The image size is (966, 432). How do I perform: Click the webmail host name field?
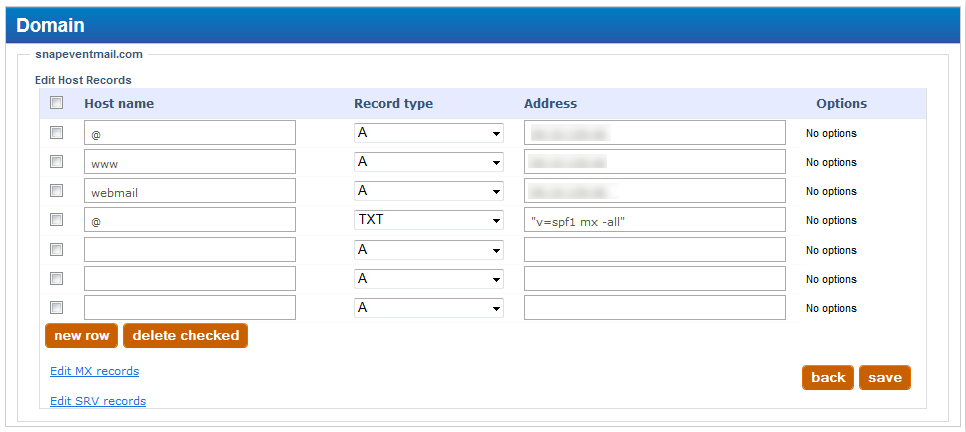click(190, 191)
